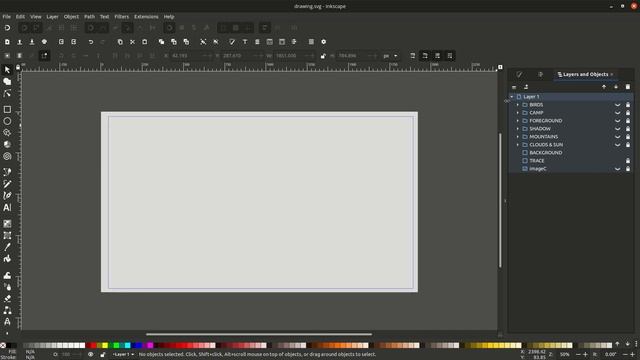Select the Text tool
Viewport: 640px width, 360px height.
click(7, 208)
